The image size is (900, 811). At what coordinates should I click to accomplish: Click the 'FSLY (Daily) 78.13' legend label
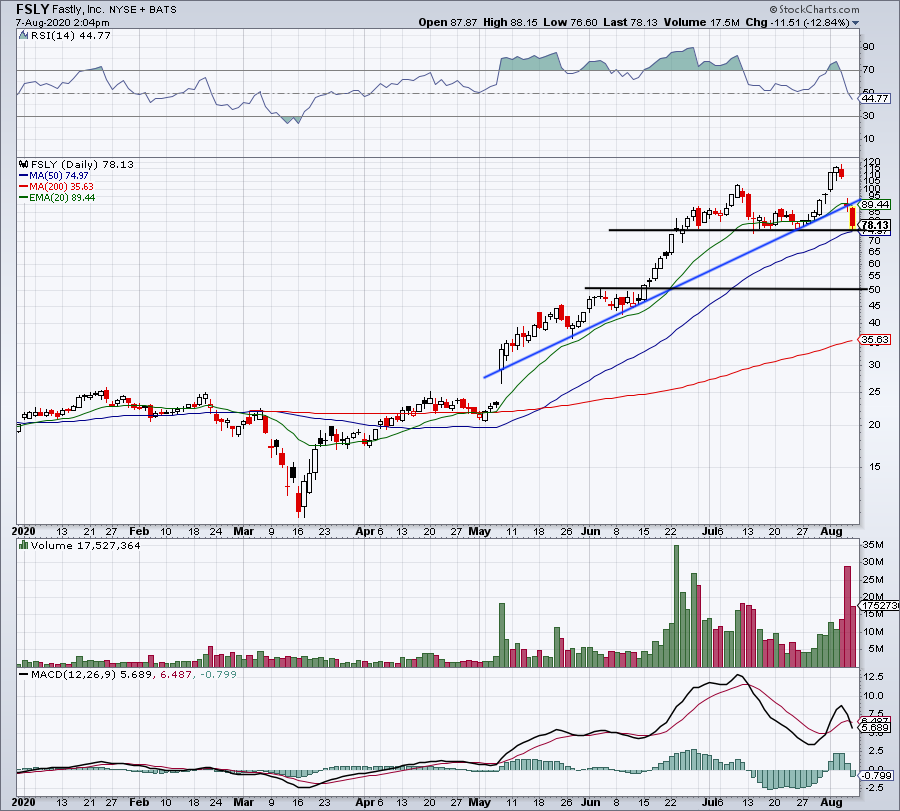click(82, 164)
